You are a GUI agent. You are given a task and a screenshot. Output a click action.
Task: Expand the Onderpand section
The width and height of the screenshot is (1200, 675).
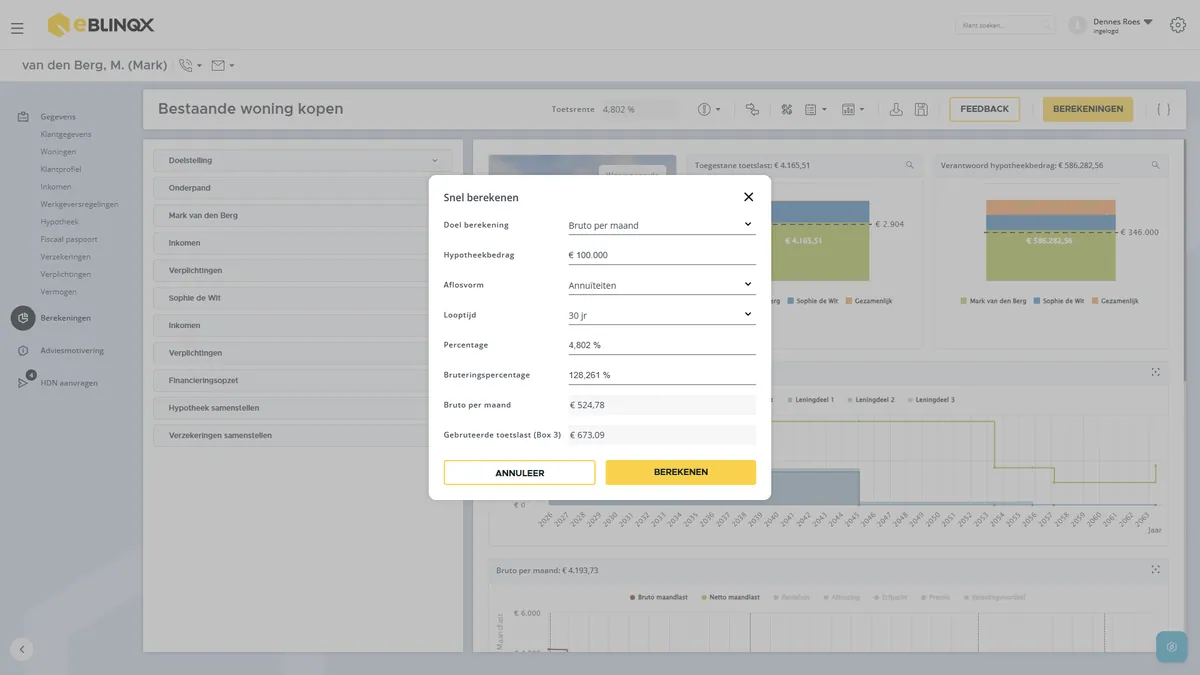pyautogui.click(x=303, y=188)
